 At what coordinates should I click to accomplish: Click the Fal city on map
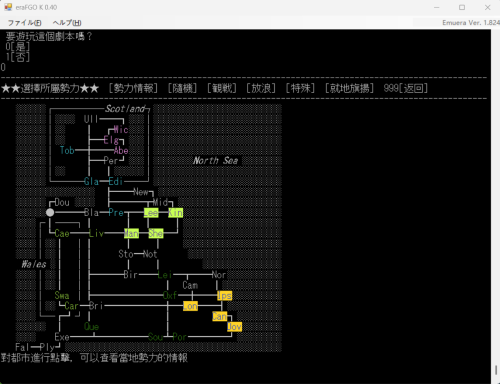pyautogui.click(x=22, y=347)
